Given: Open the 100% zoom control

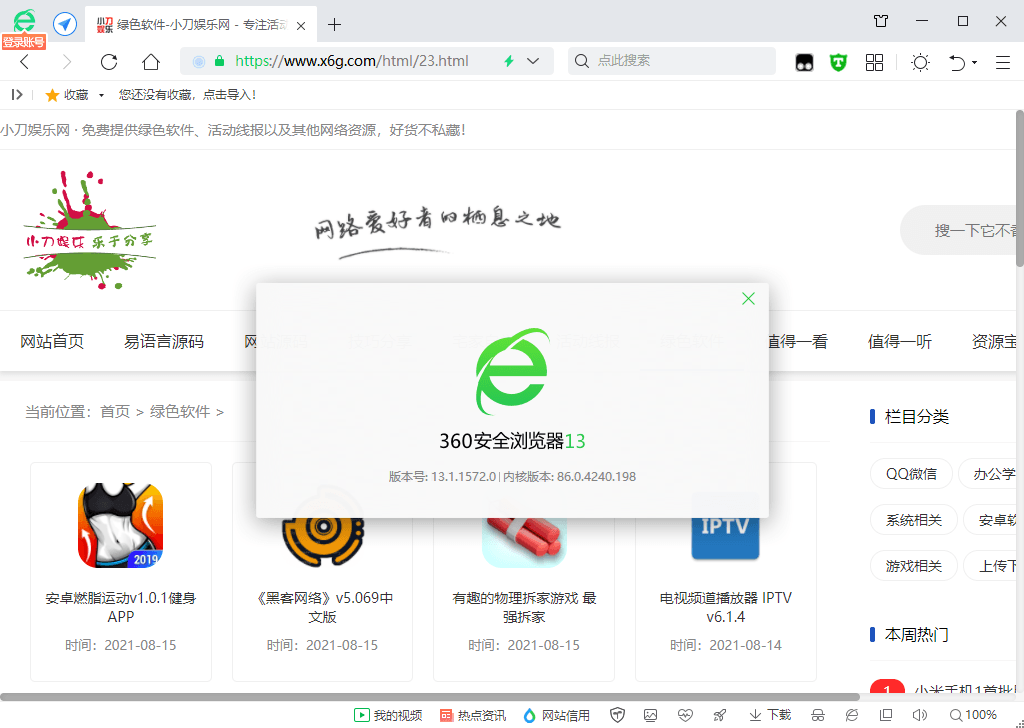Looking at the screenshot, I should [973, 716].
